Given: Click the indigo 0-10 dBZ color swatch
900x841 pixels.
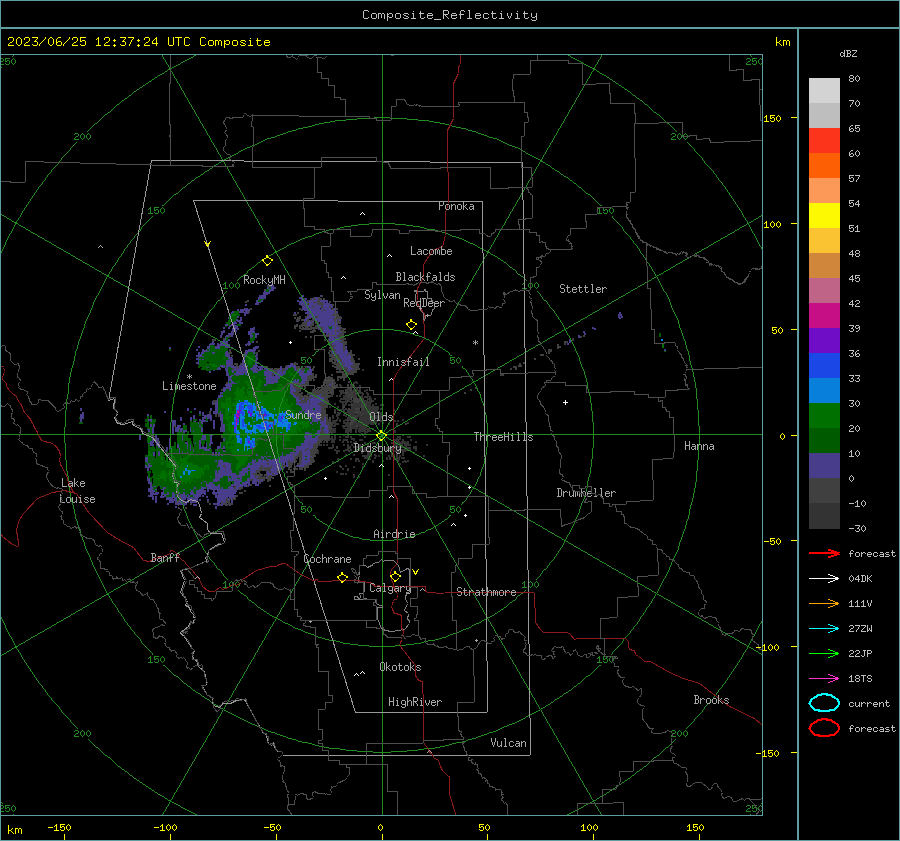Looking at the screenshot, I should [x=824, y=466].
